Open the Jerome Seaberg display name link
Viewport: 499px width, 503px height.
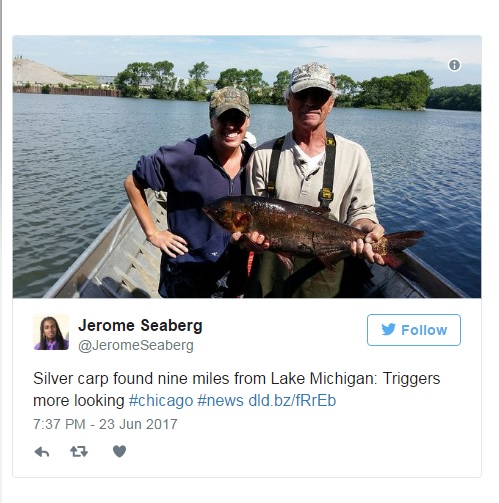[140, 325]
